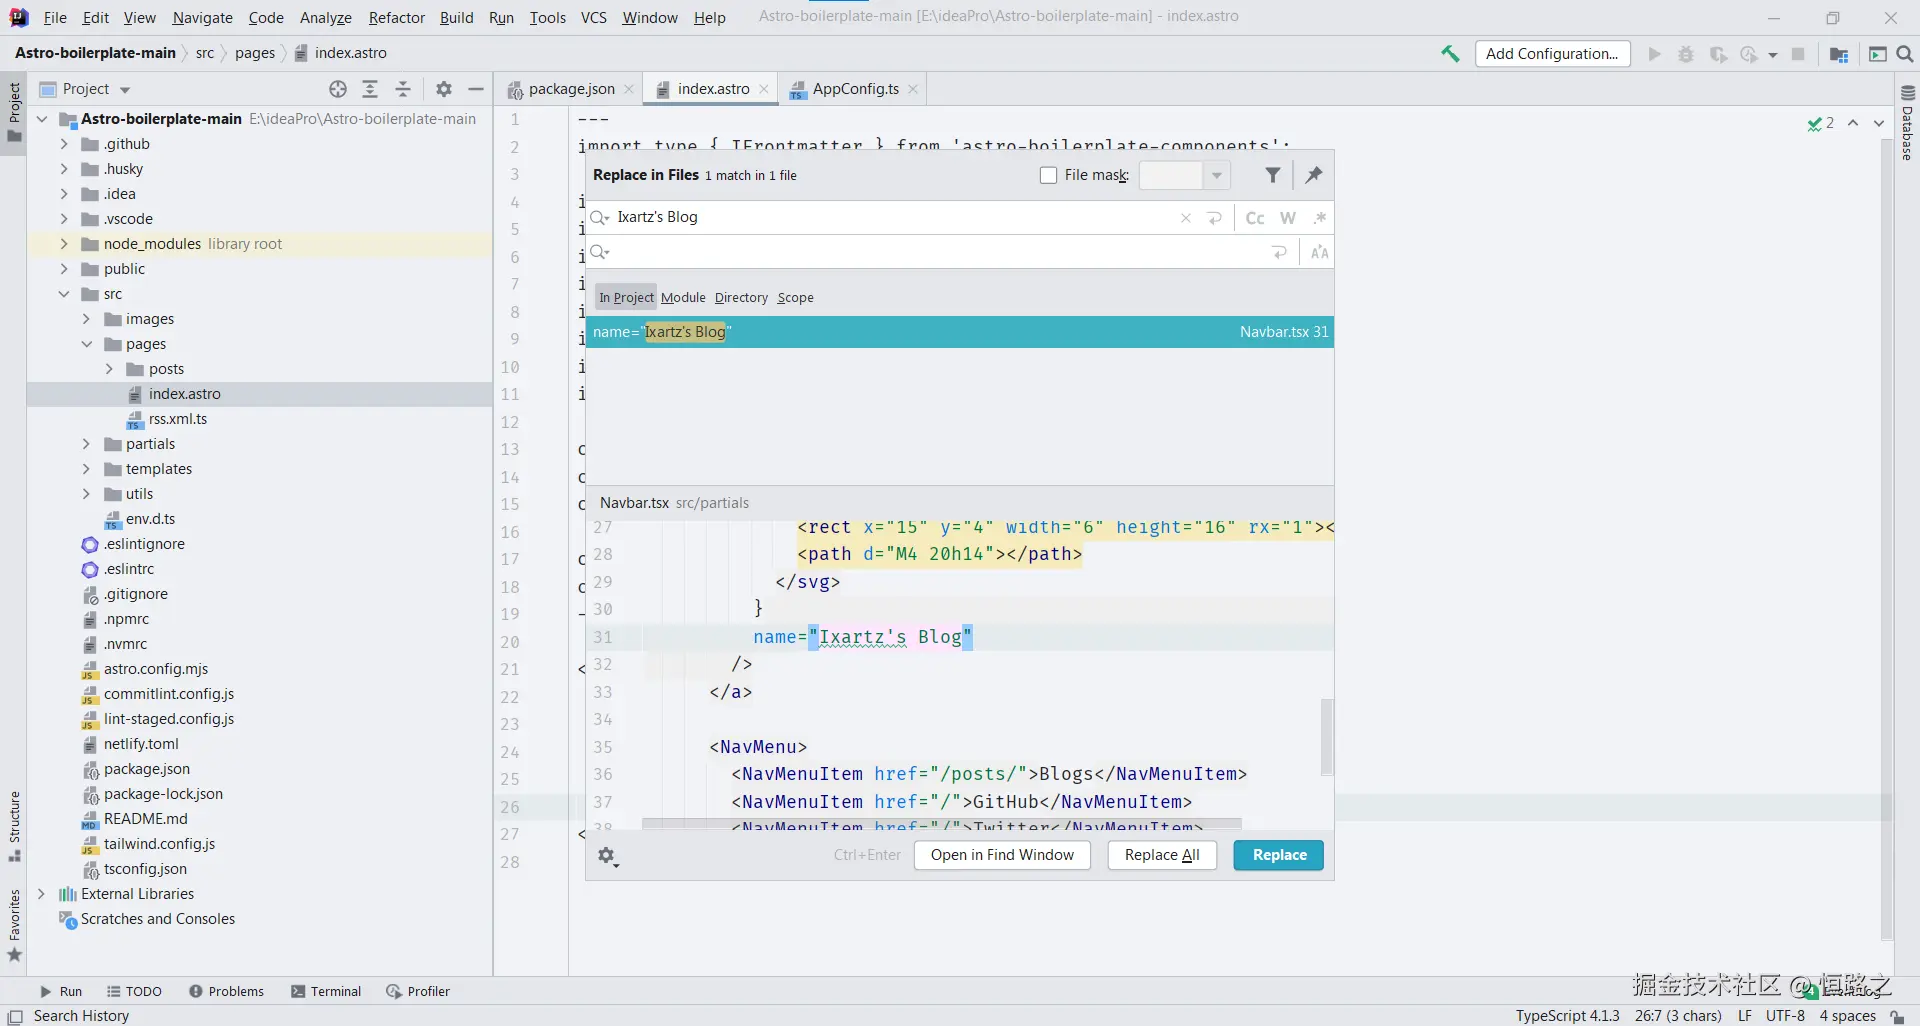
Task: Collapse all in Project panel
Action: 403,89
